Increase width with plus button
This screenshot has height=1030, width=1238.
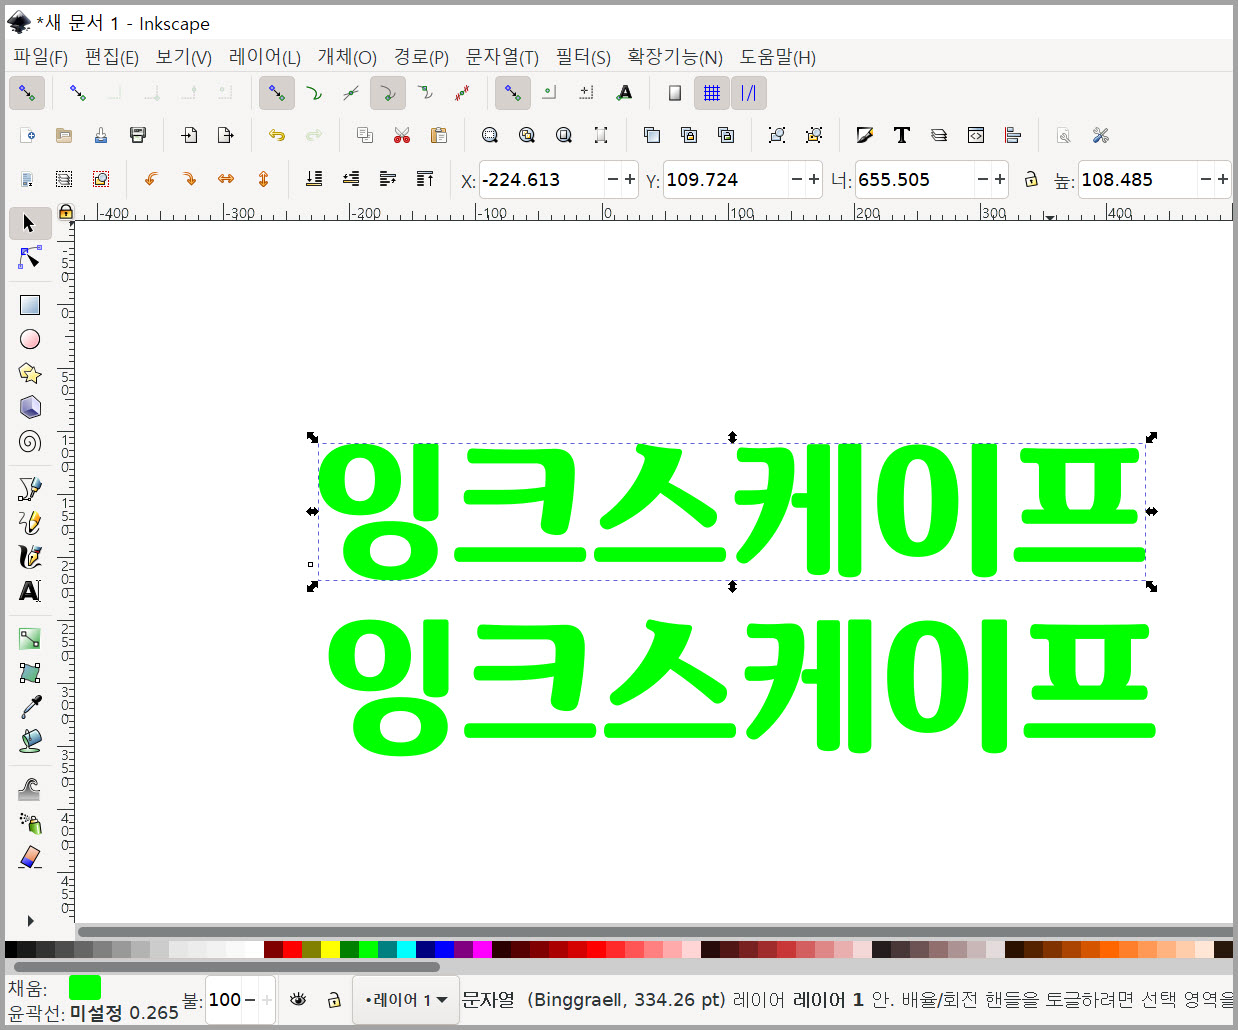click(x=1000, y=179)
